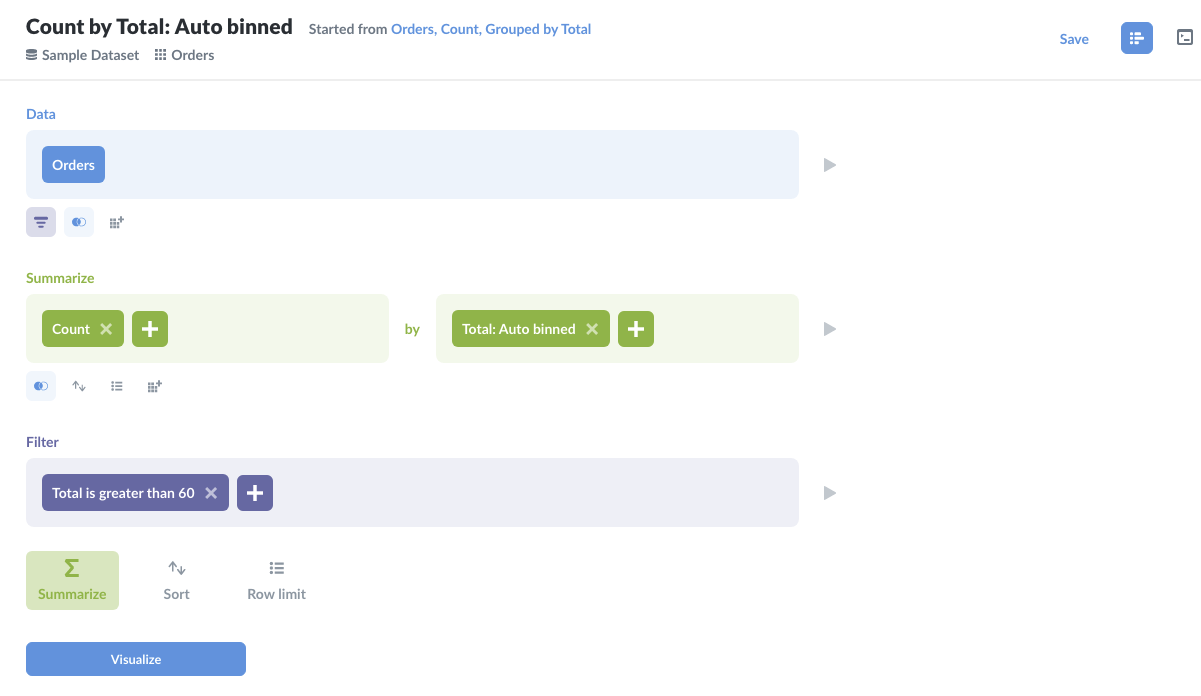The height and width of the screenshot is (696, 1201).
Task: Select the Sample Dataset breadcrumb
Action: coord(82,55)
